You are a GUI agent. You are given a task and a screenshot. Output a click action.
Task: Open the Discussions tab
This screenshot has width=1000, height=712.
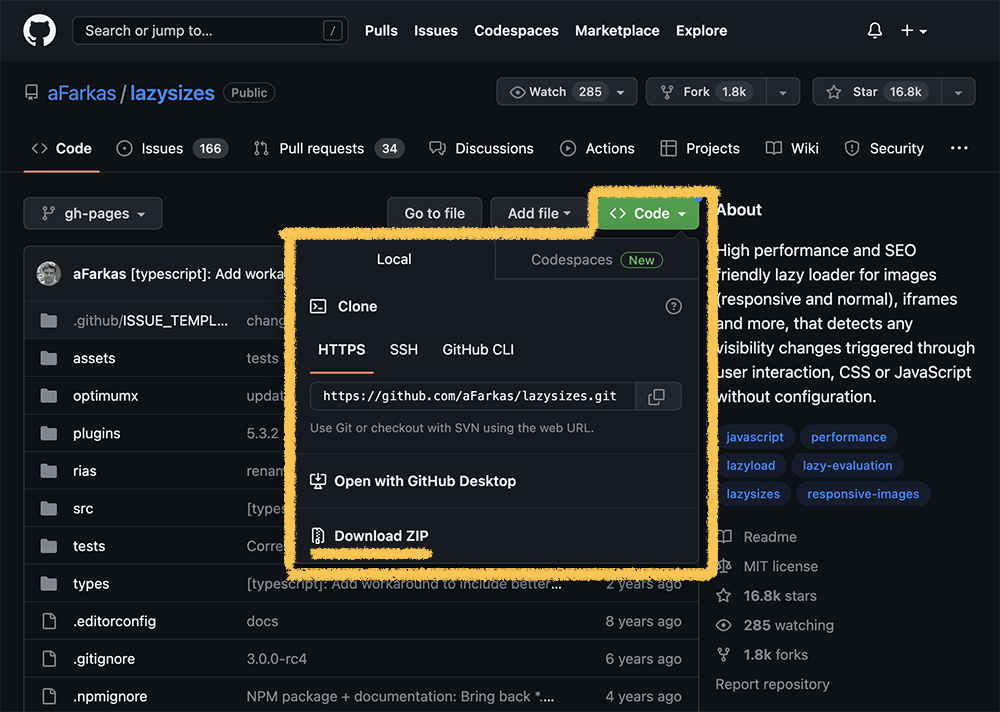[x=482, y=149]
